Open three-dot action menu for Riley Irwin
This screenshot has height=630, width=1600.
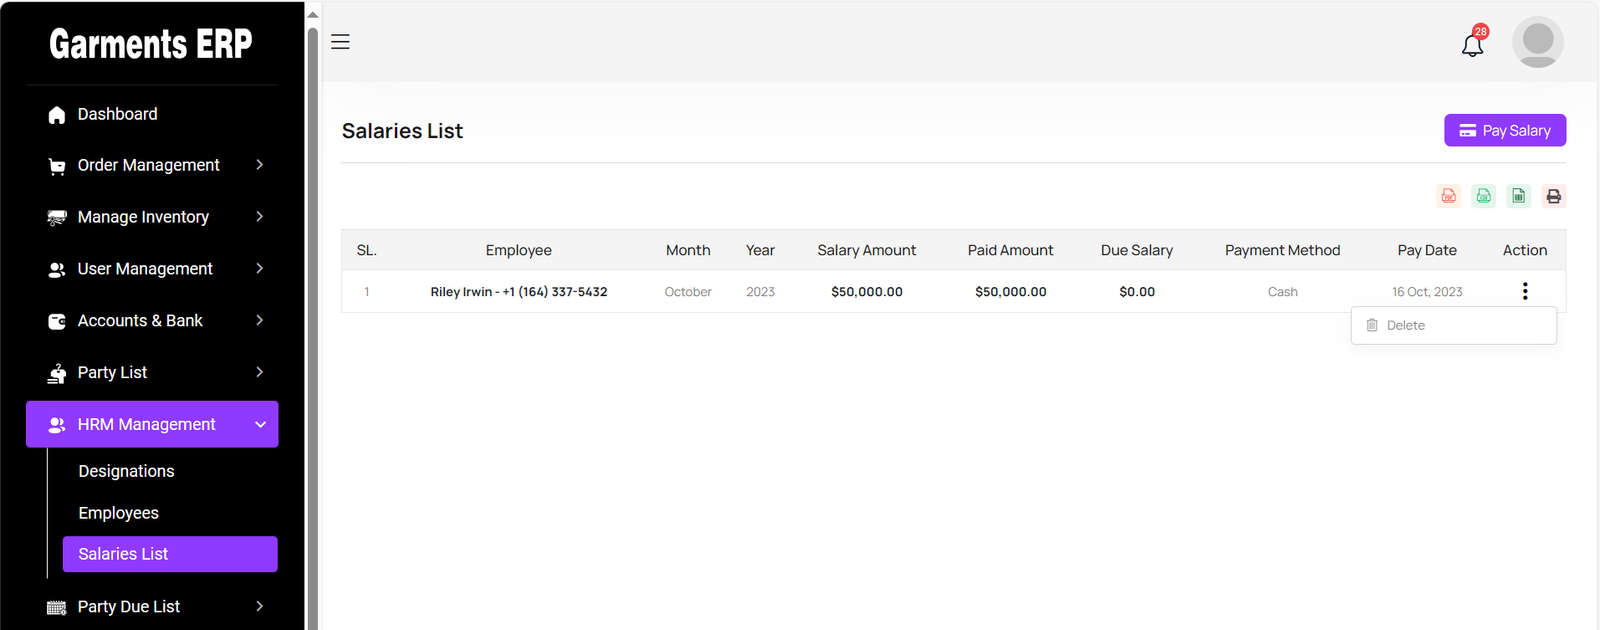click(1524, 291)
